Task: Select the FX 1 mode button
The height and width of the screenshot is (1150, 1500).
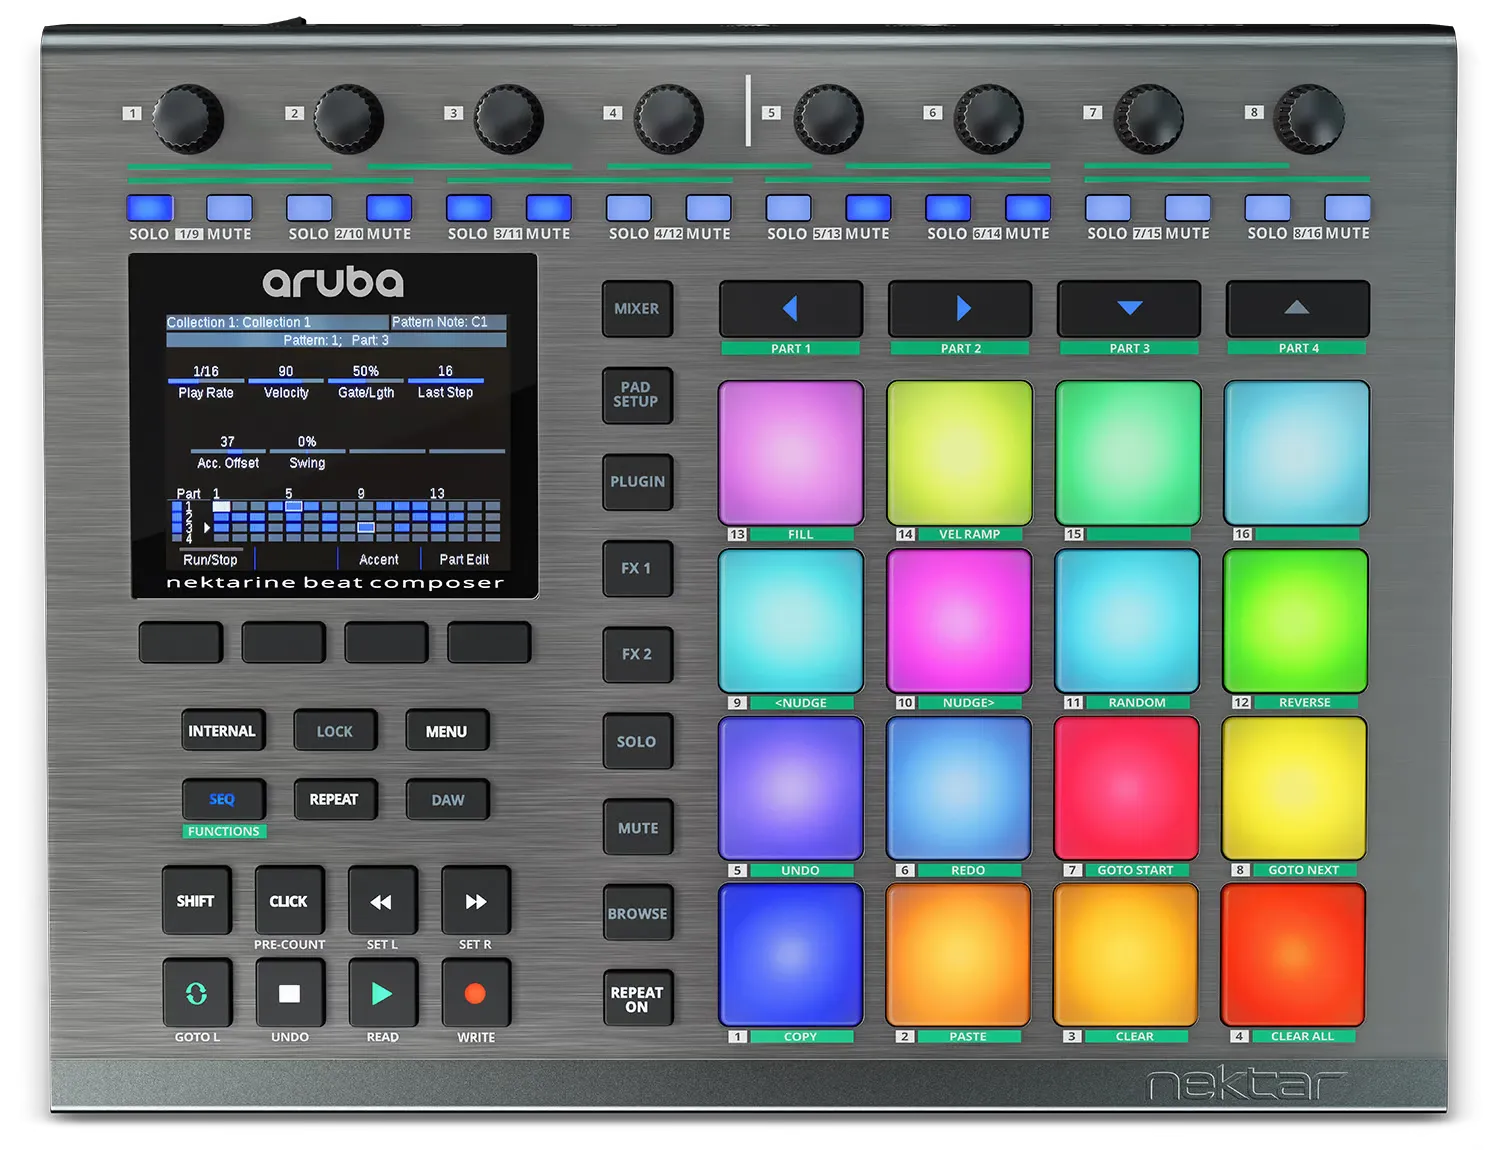Action: pyautogui.click(x=637, y=568)
